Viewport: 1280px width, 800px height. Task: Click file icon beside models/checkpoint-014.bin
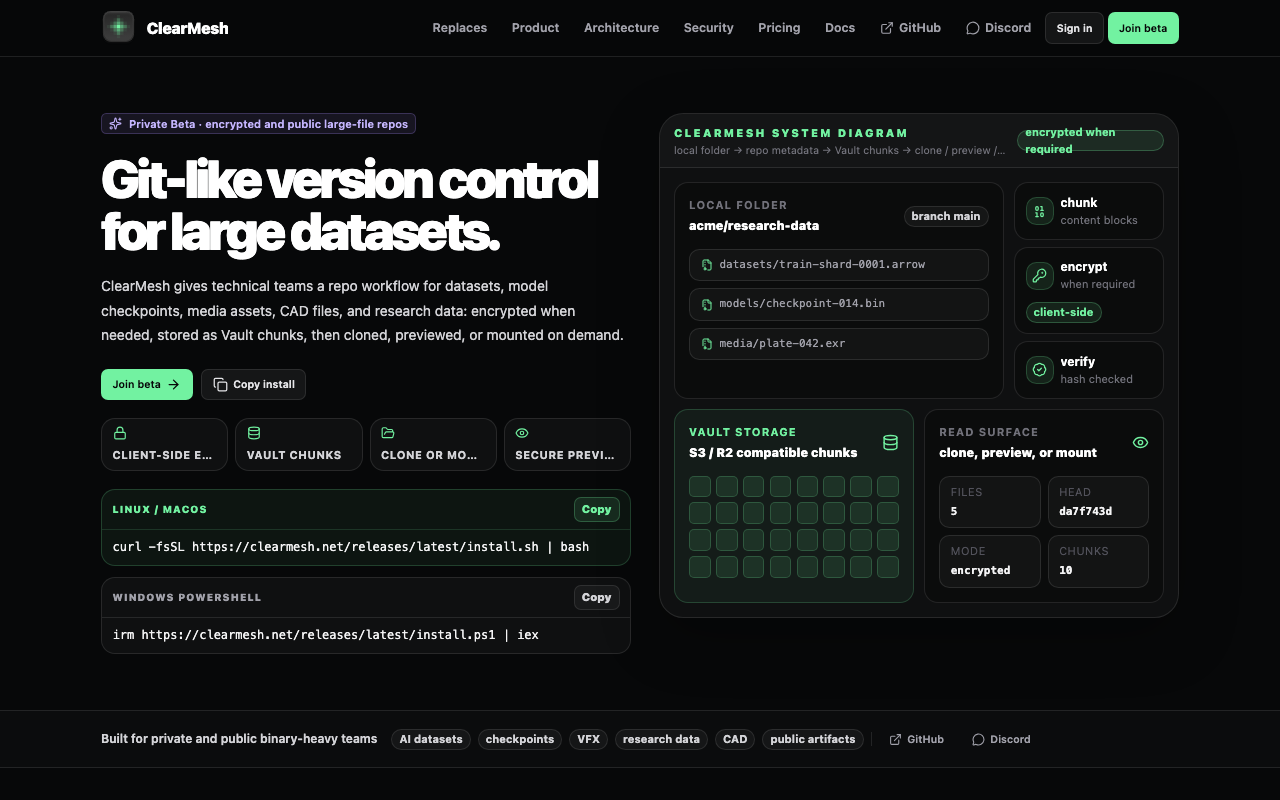pyautogui.click(x=708, y=304)
